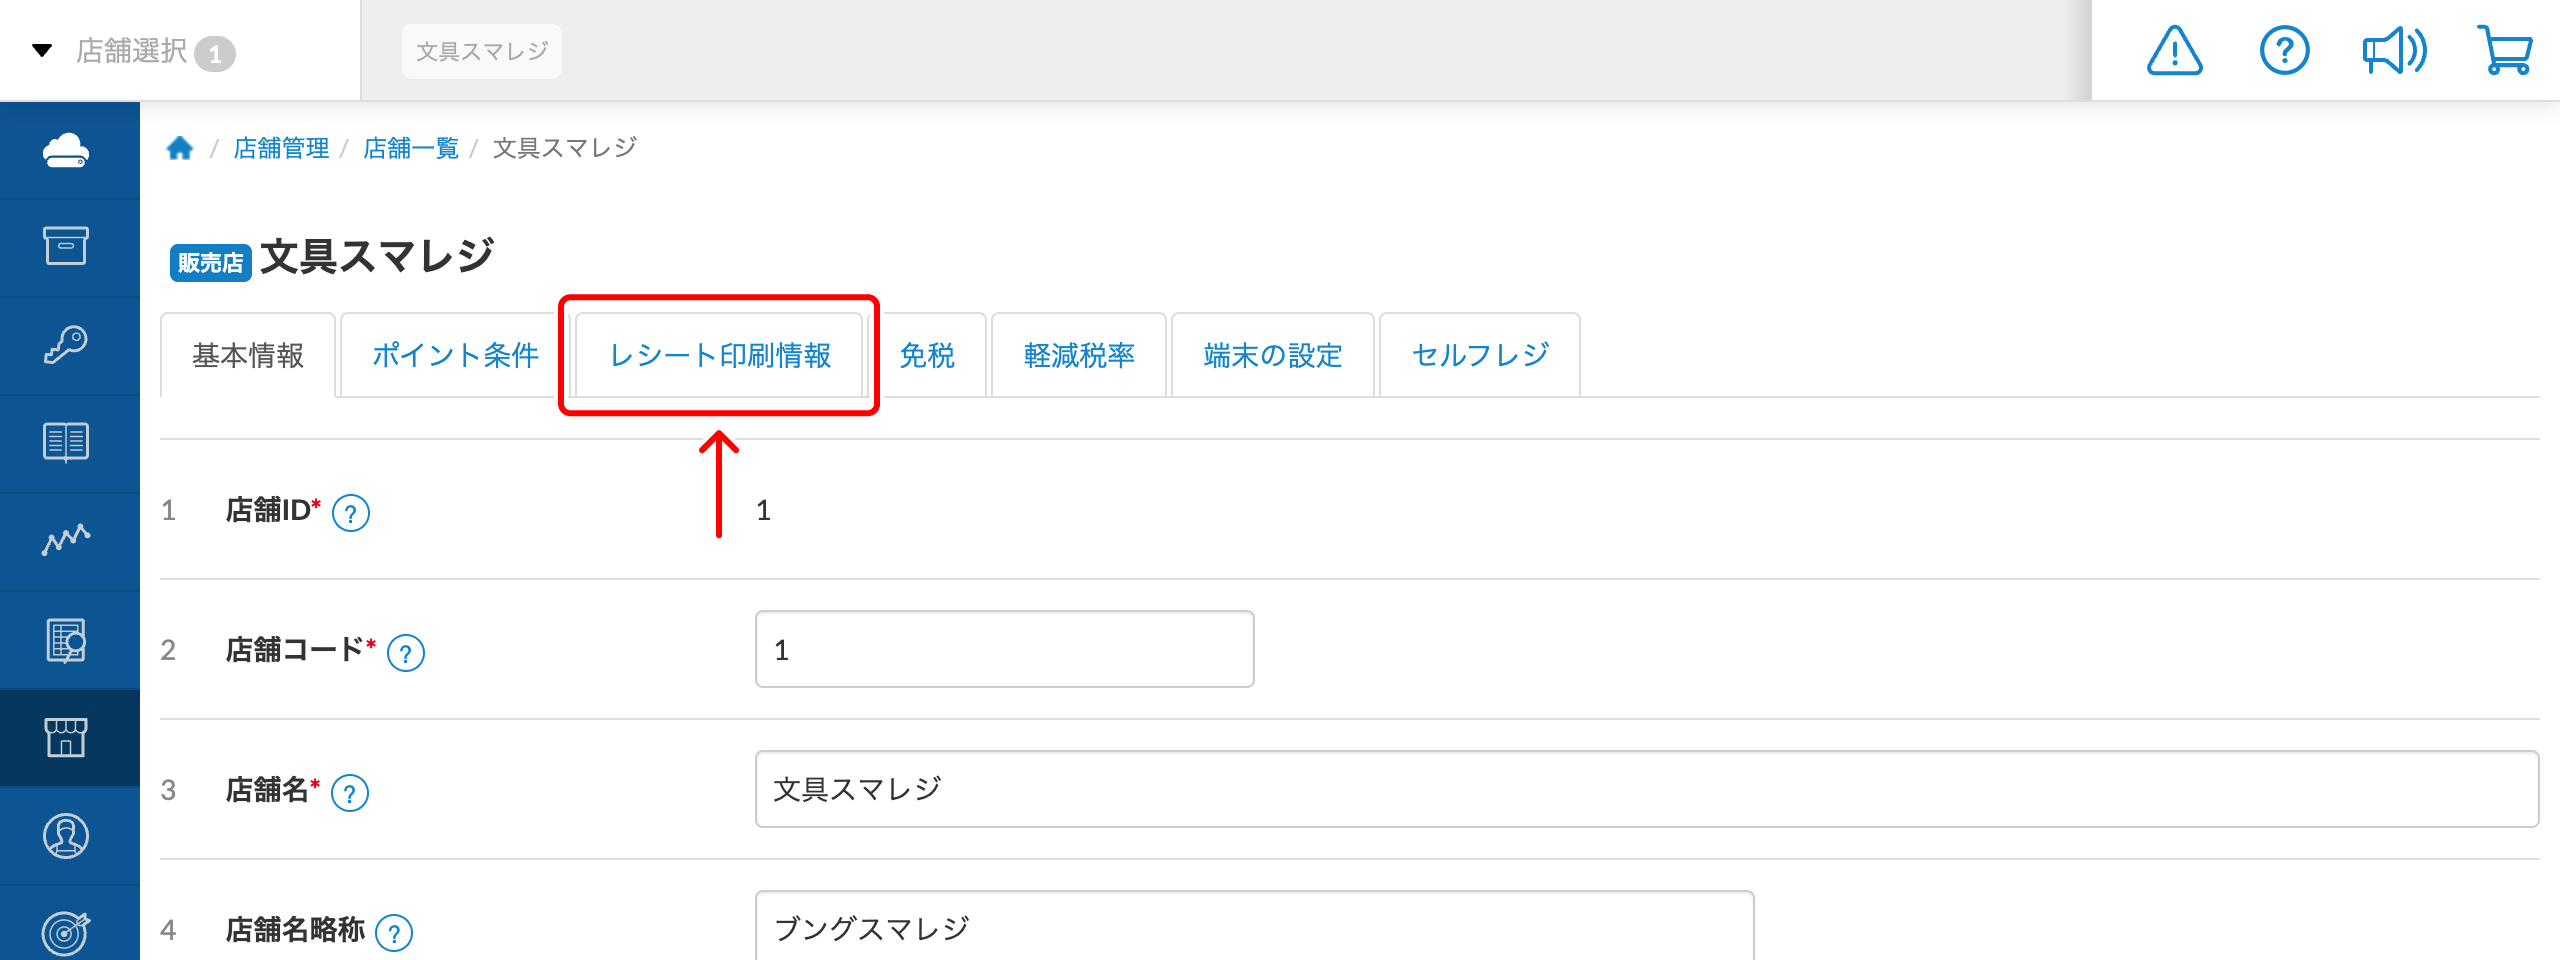The width and height of the screenshot is (2560, 960).
Task: Switch to the 基本情報 tab
Action: coord(248,355)
